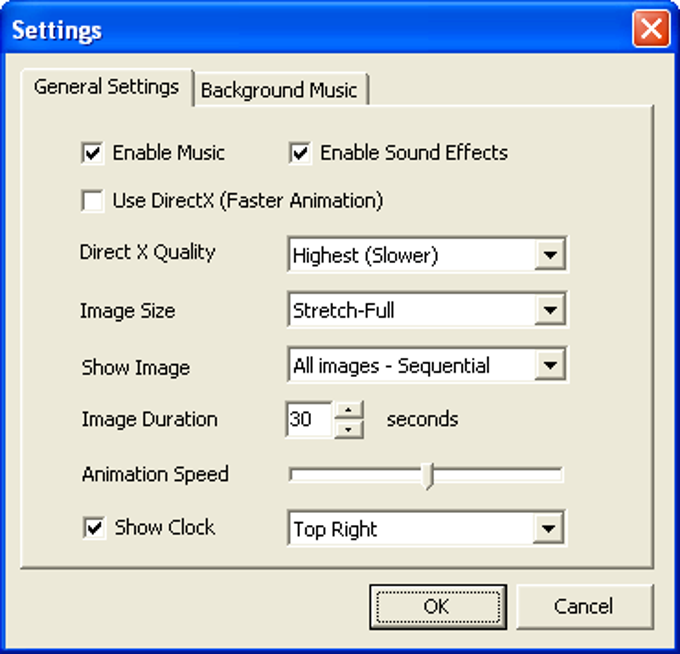Expand the Image Size dropdown arrow
The width and height of the screenshot is (680, 654).
550,310
